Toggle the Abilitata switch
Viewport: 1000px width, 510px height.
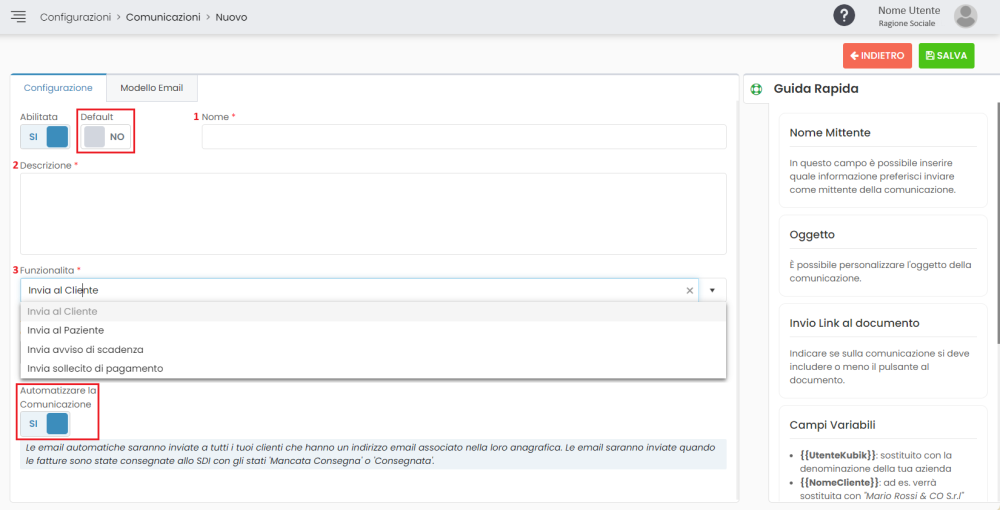pos(46,137)
